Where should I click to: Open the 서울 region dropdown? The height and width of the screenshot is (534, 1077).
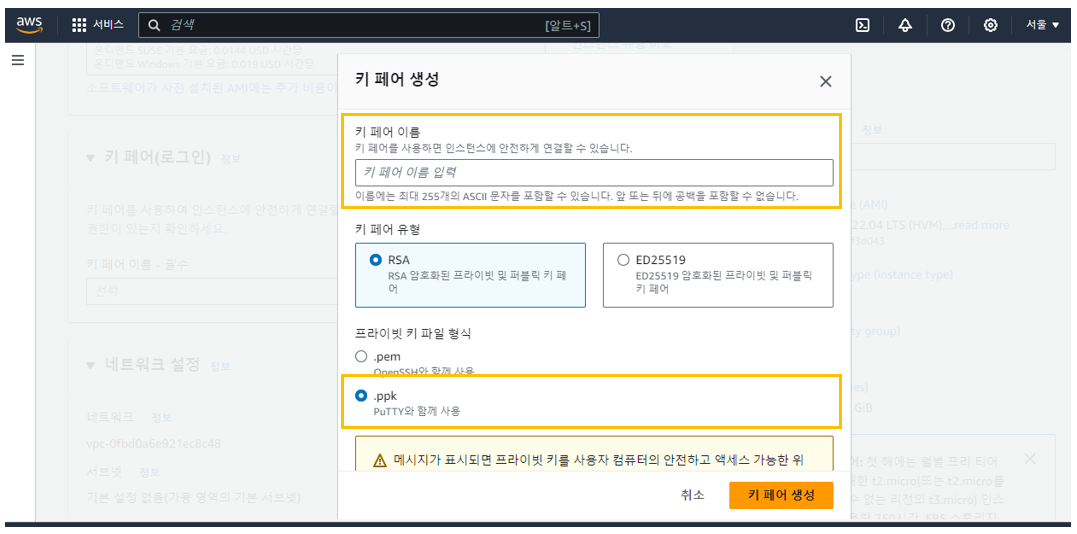click(x=1043, y=25)
